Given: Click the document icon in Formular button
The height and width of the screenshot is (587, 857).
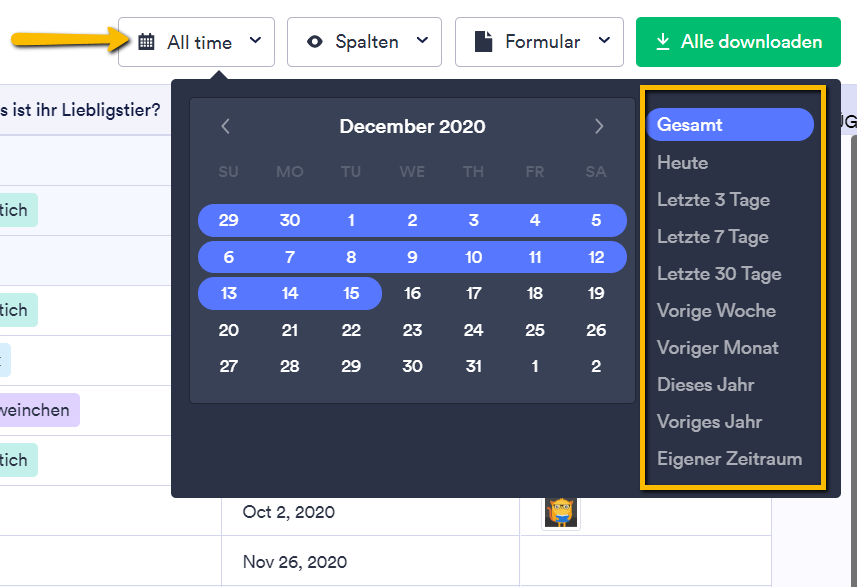Looking at the screenshot, I should (x=484, y=42).
